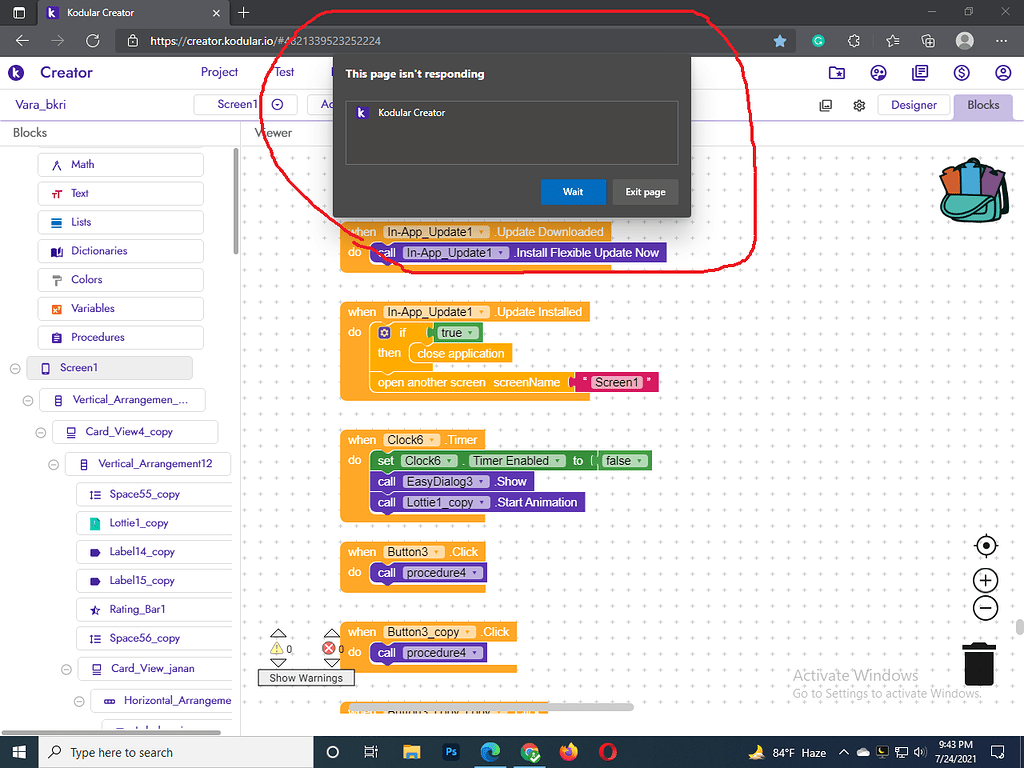Open the true value dropdown
This screenshot has width=1024, height=768.
tap(470, 333)
